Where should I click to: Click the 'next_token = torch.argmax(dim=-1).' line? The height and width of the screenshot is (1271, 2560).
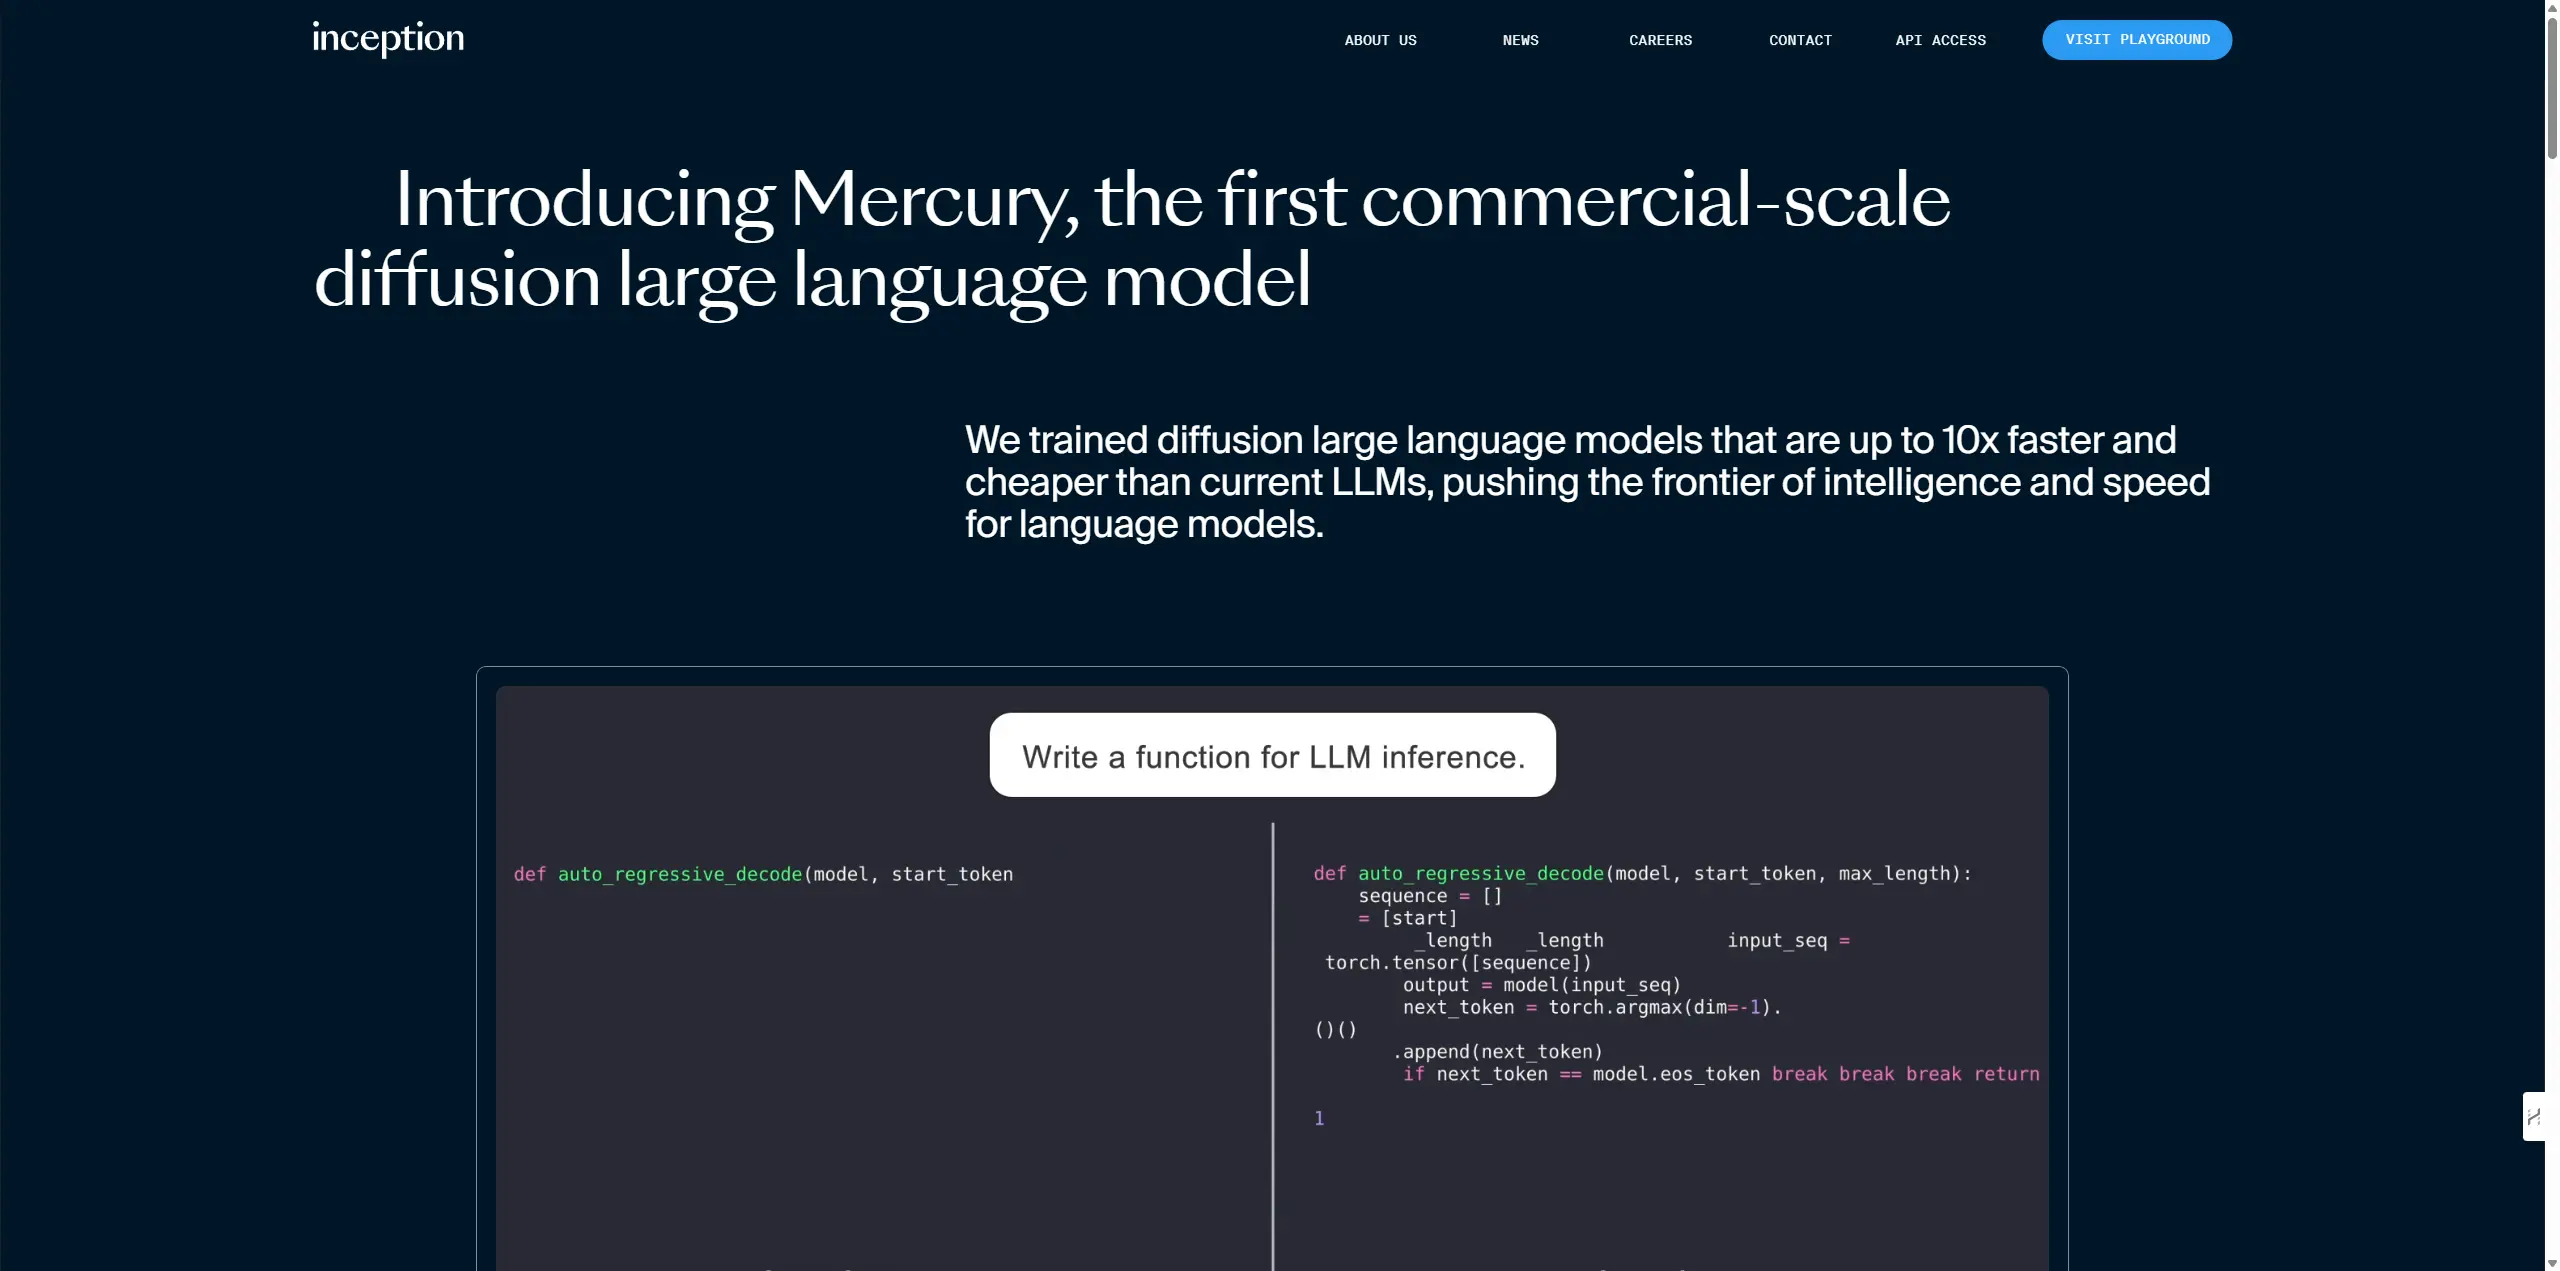tap(1592, 1007)
